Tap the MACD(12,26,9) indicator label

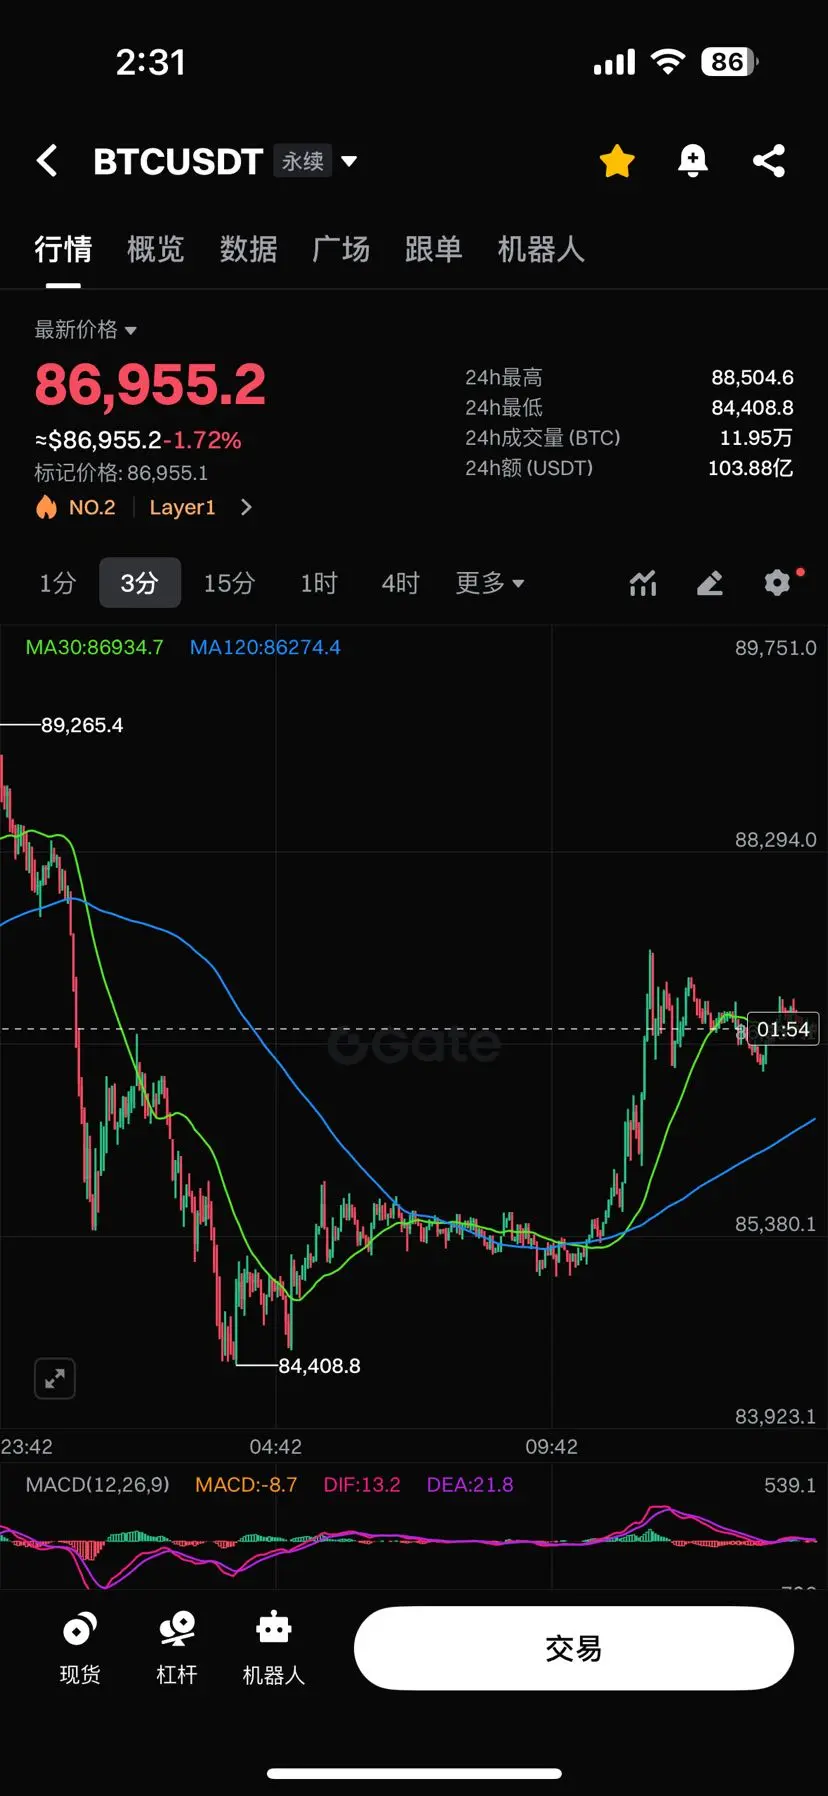coord(98,1485)
